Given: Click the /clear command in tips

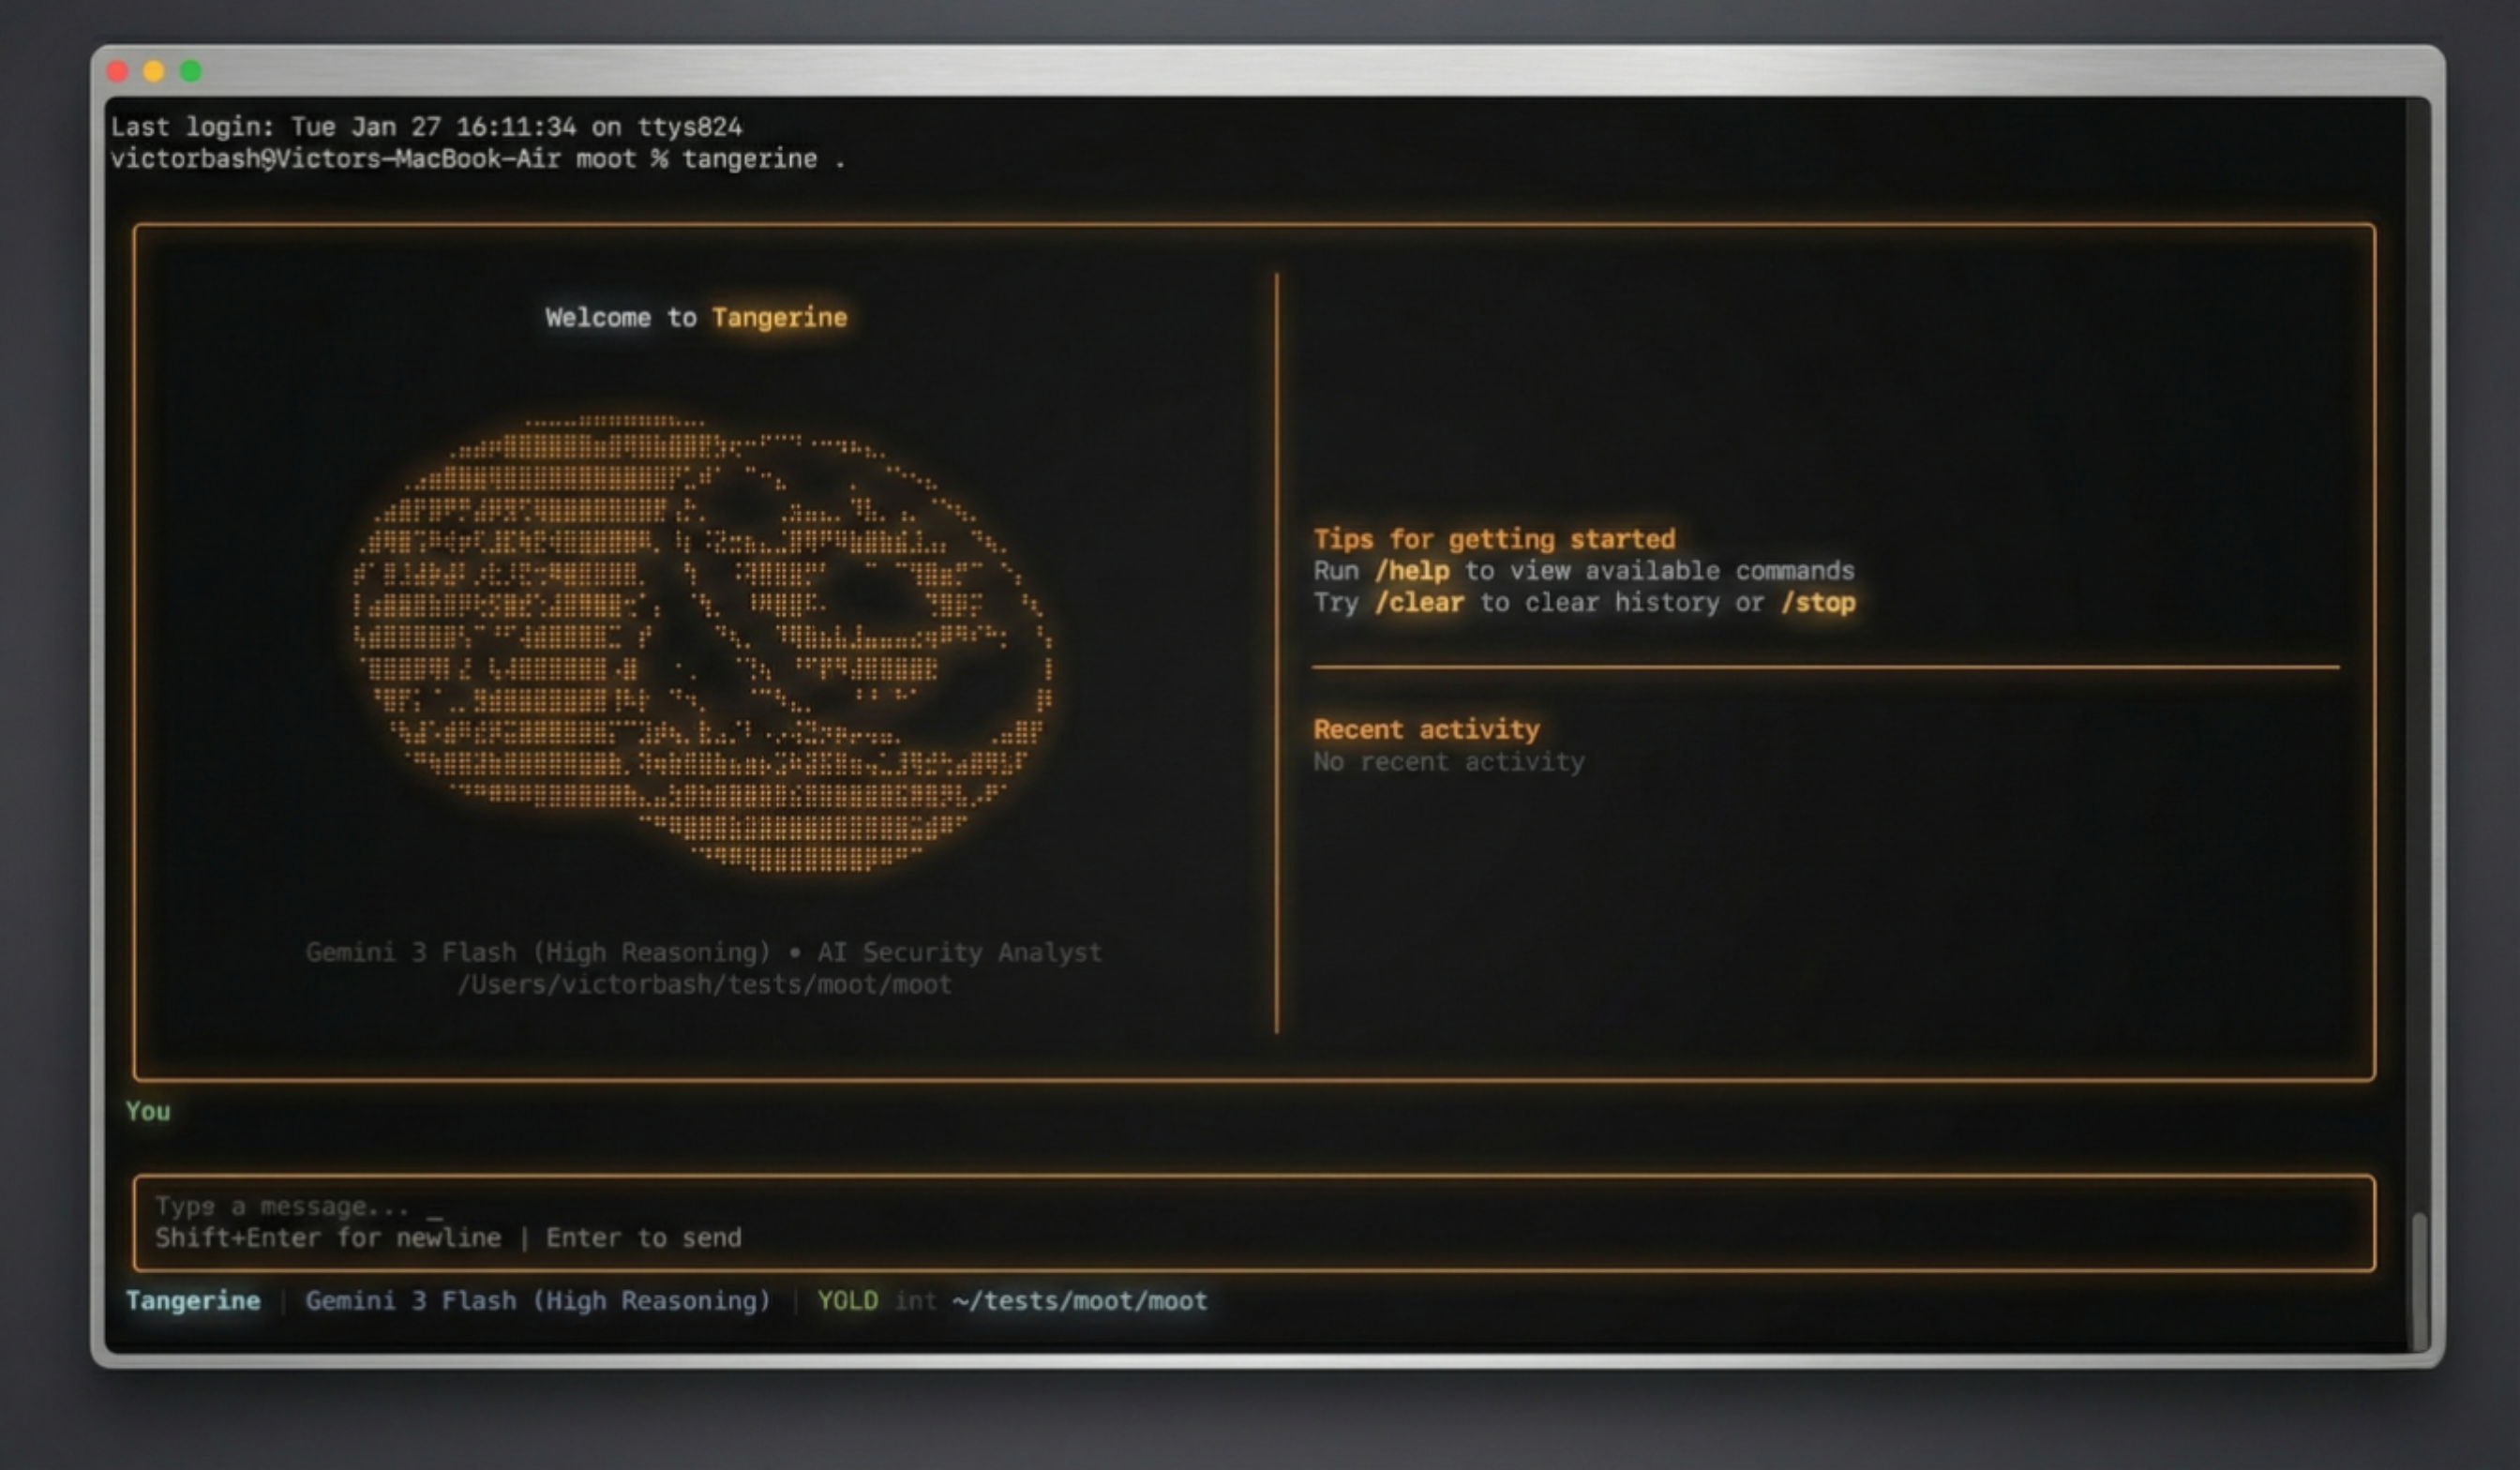Looking at the screenshot, I should point(1418,603).
